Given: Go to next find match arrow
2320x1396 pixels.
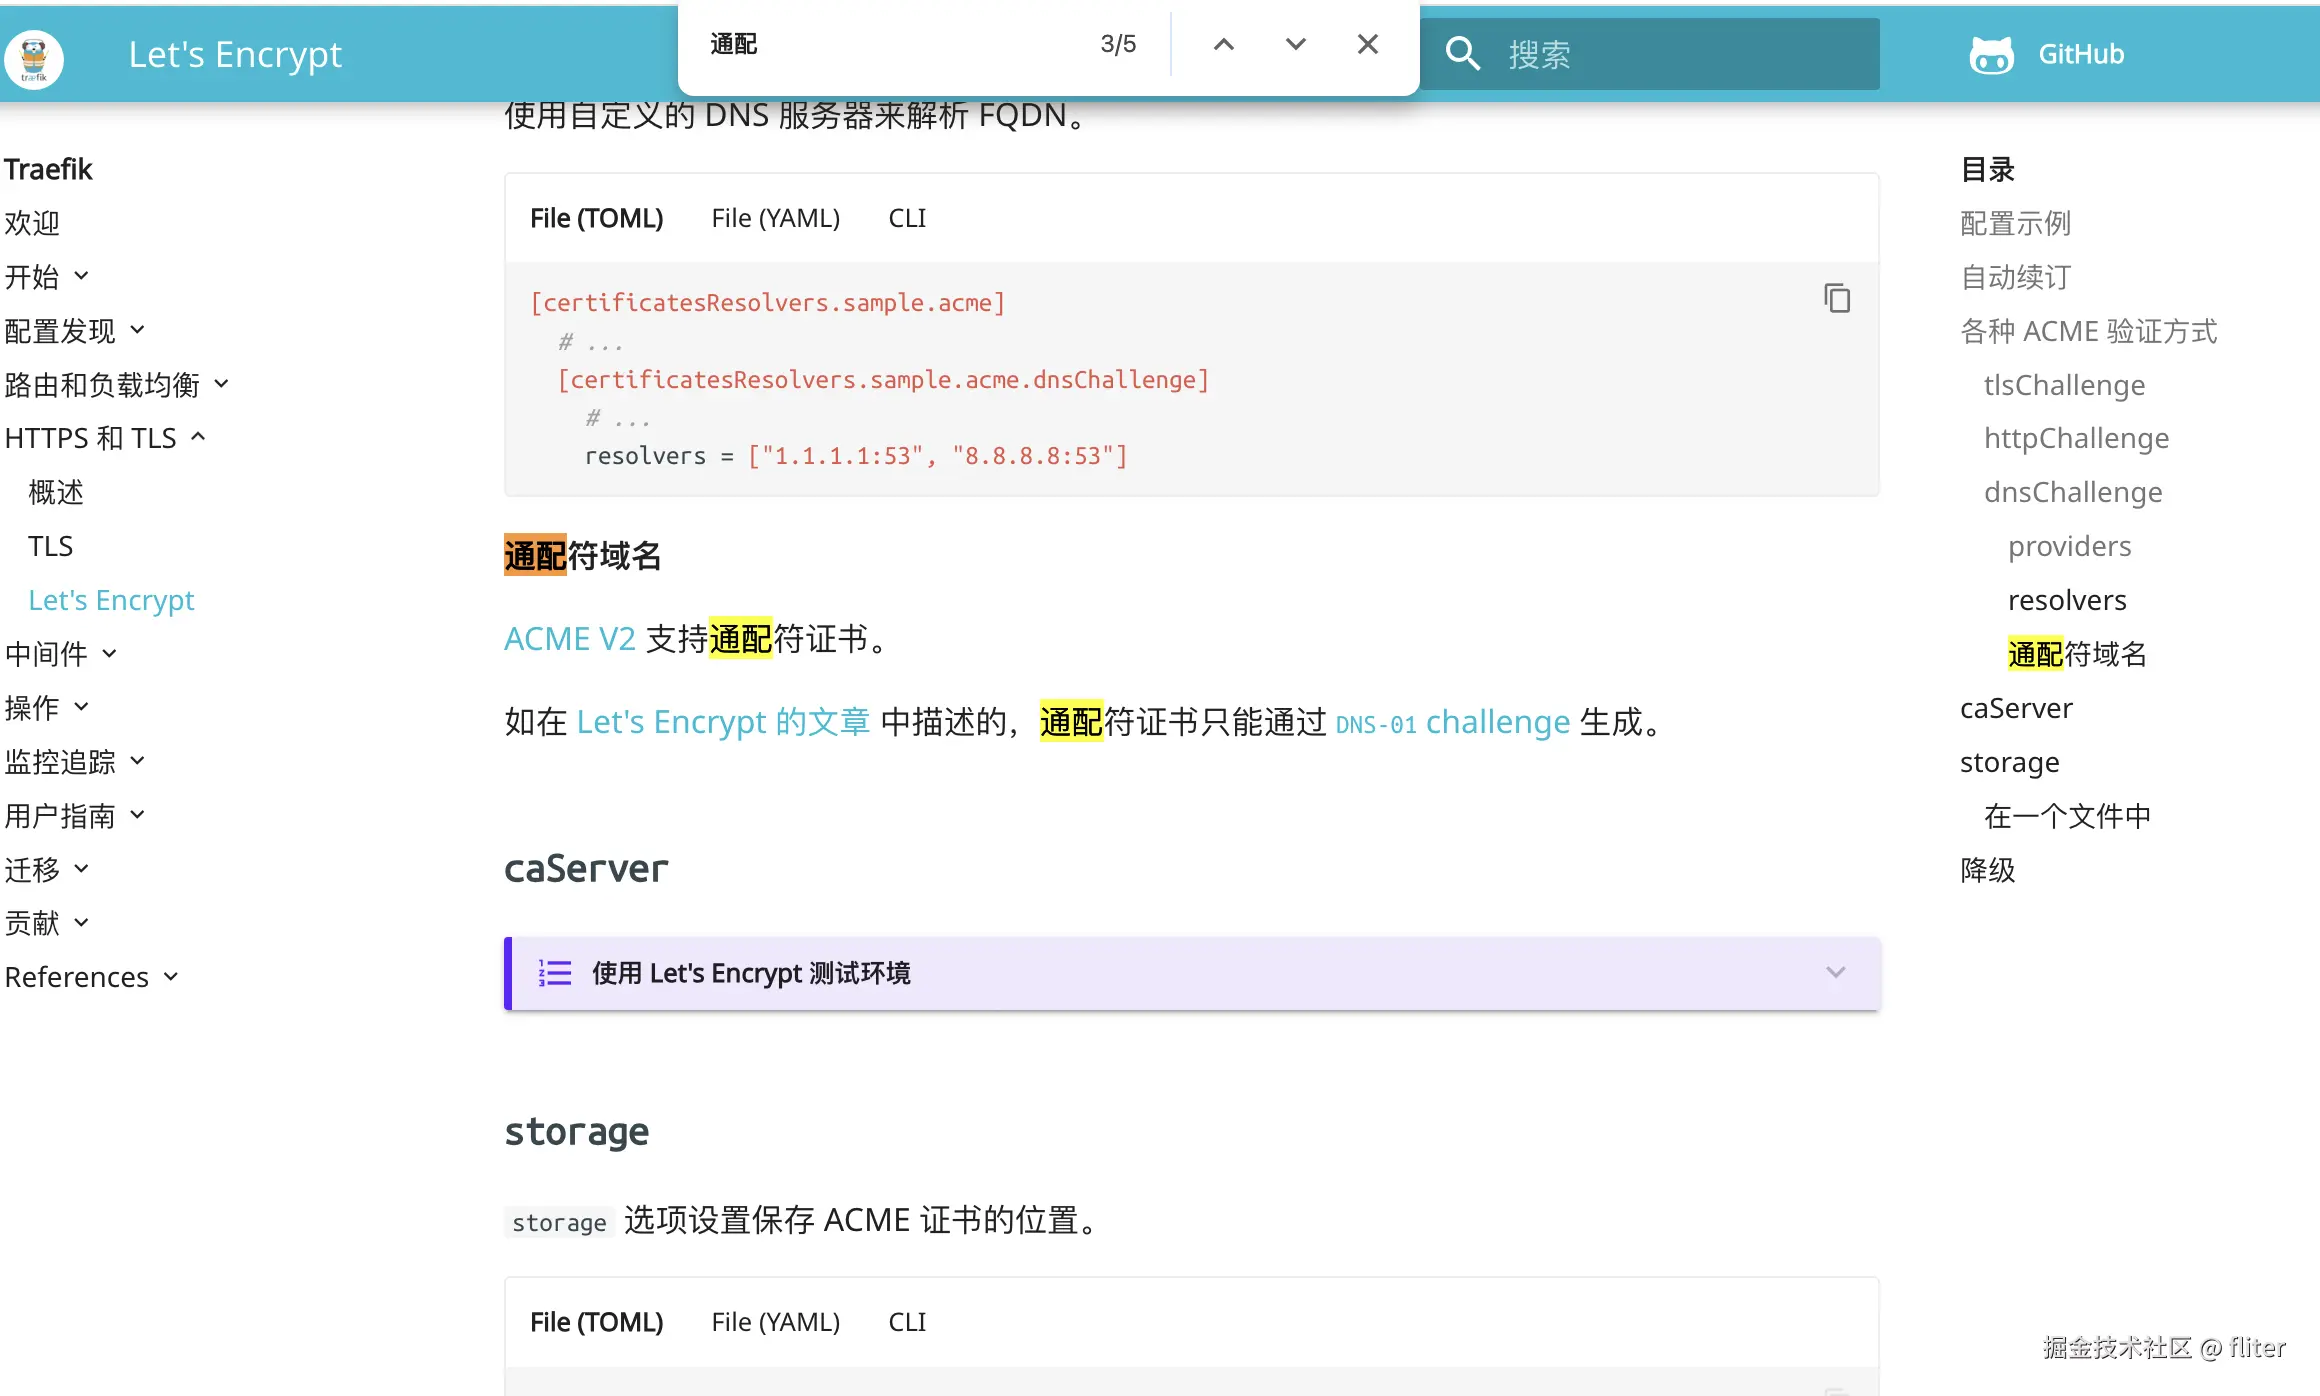Looking at the screenshot, I should click(x=1295, y=44).
